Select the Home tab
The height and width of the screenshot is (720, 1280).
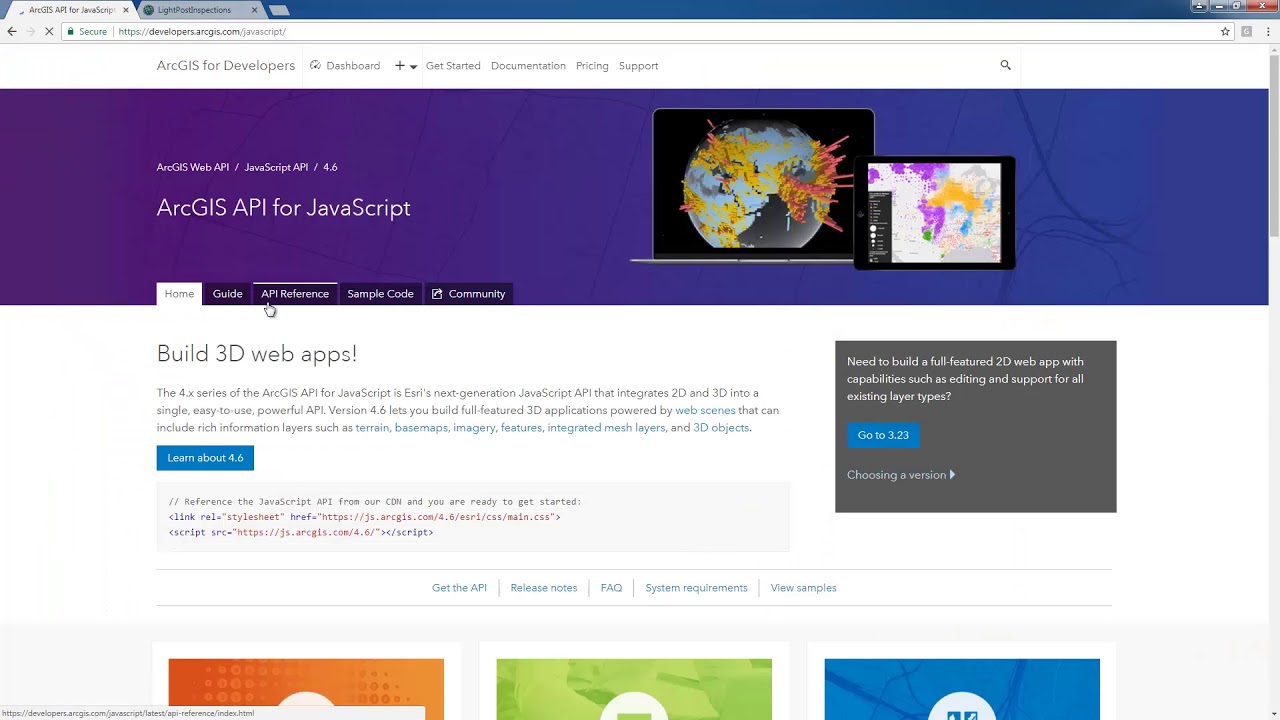pos(179,294)
